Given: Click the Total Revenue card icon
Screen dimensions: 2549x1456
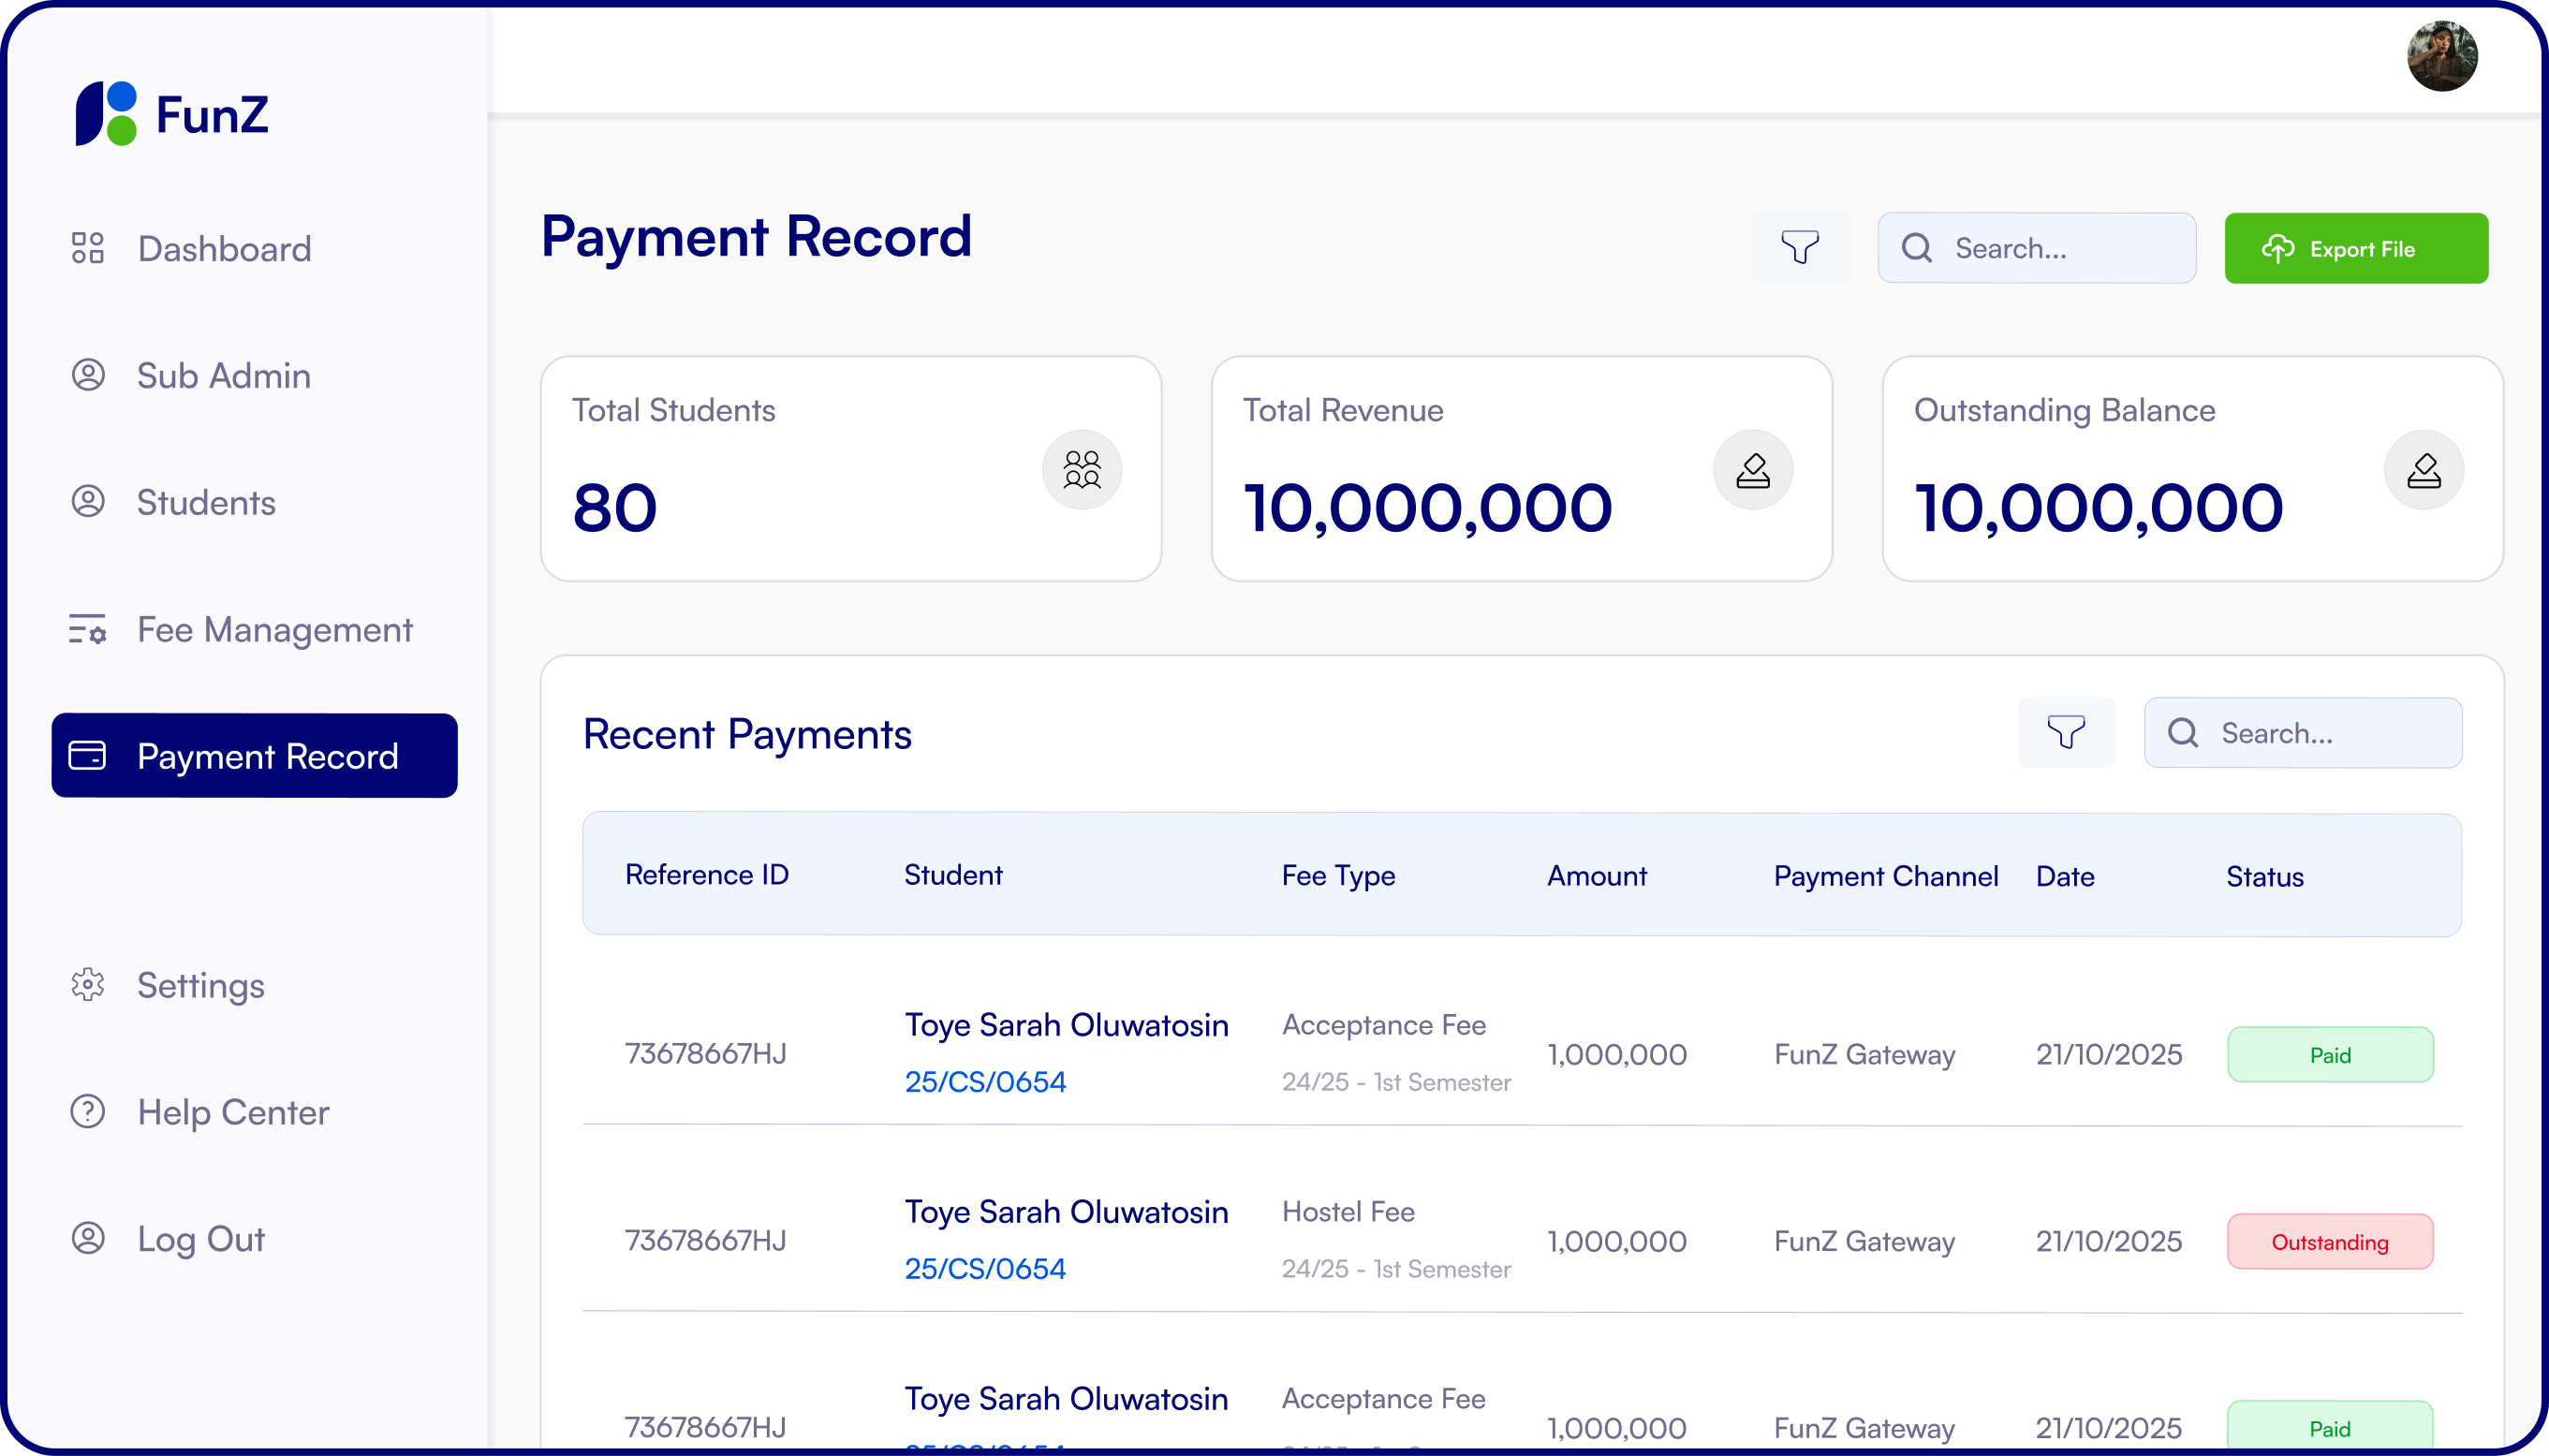Looking at the screenshot, I should (1752, 469).
